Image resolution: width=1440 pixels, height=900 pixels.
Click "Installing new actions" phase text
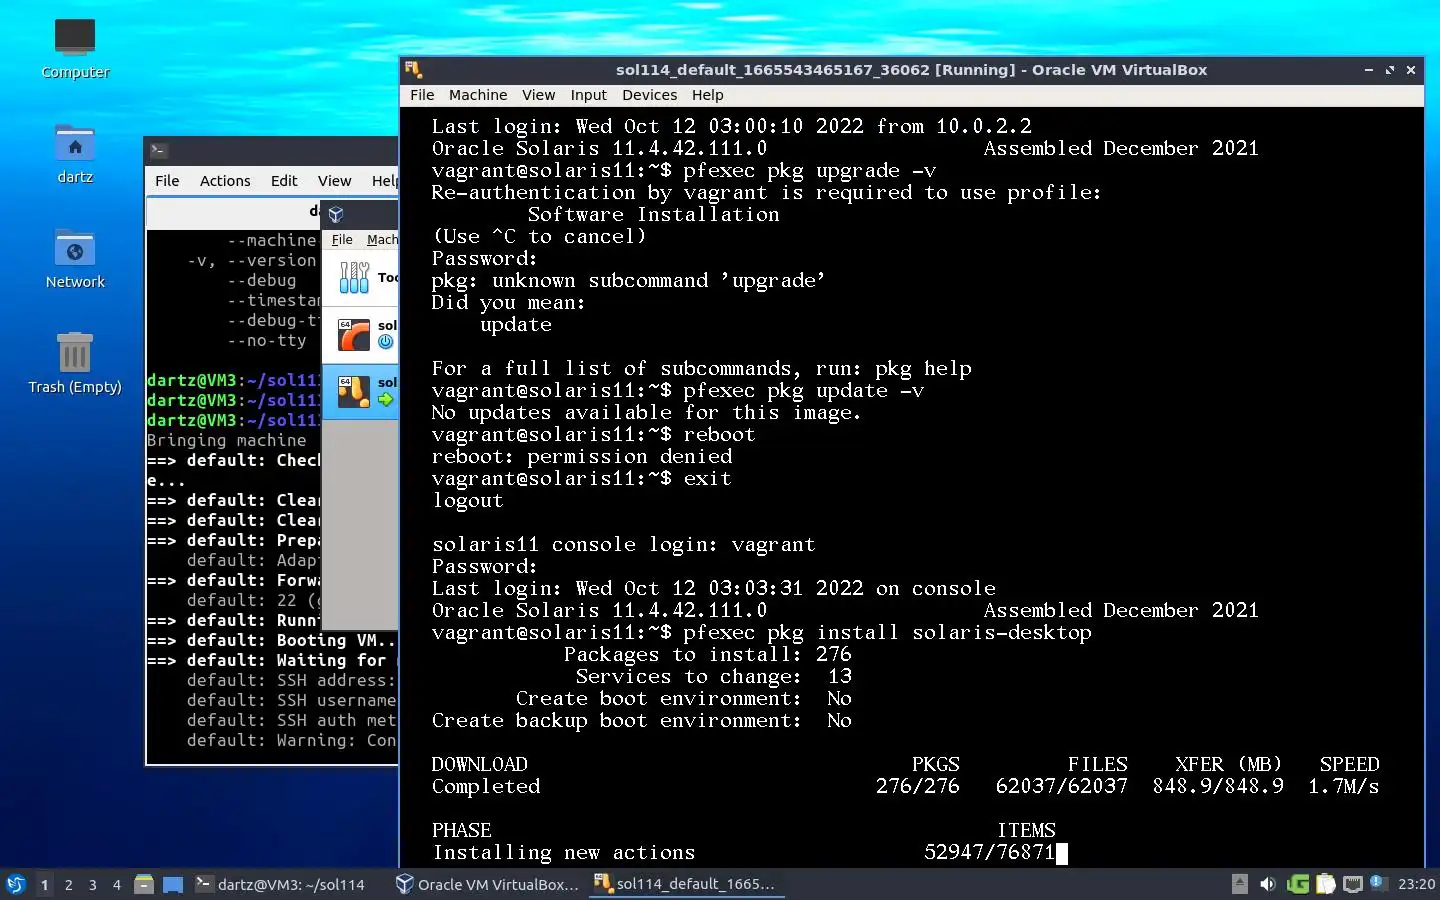(x=563, y=852)
